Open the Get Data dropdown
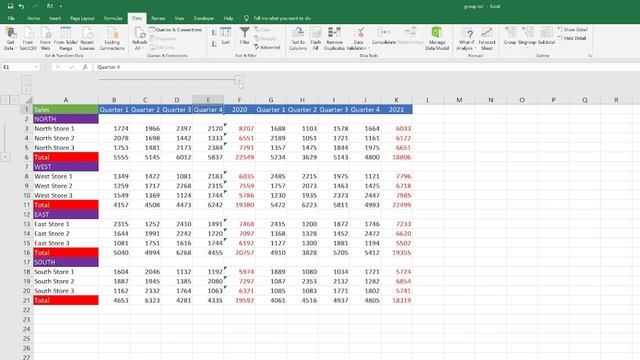The width and height of the screenshot is (640, 360). [x=10, y=39]
